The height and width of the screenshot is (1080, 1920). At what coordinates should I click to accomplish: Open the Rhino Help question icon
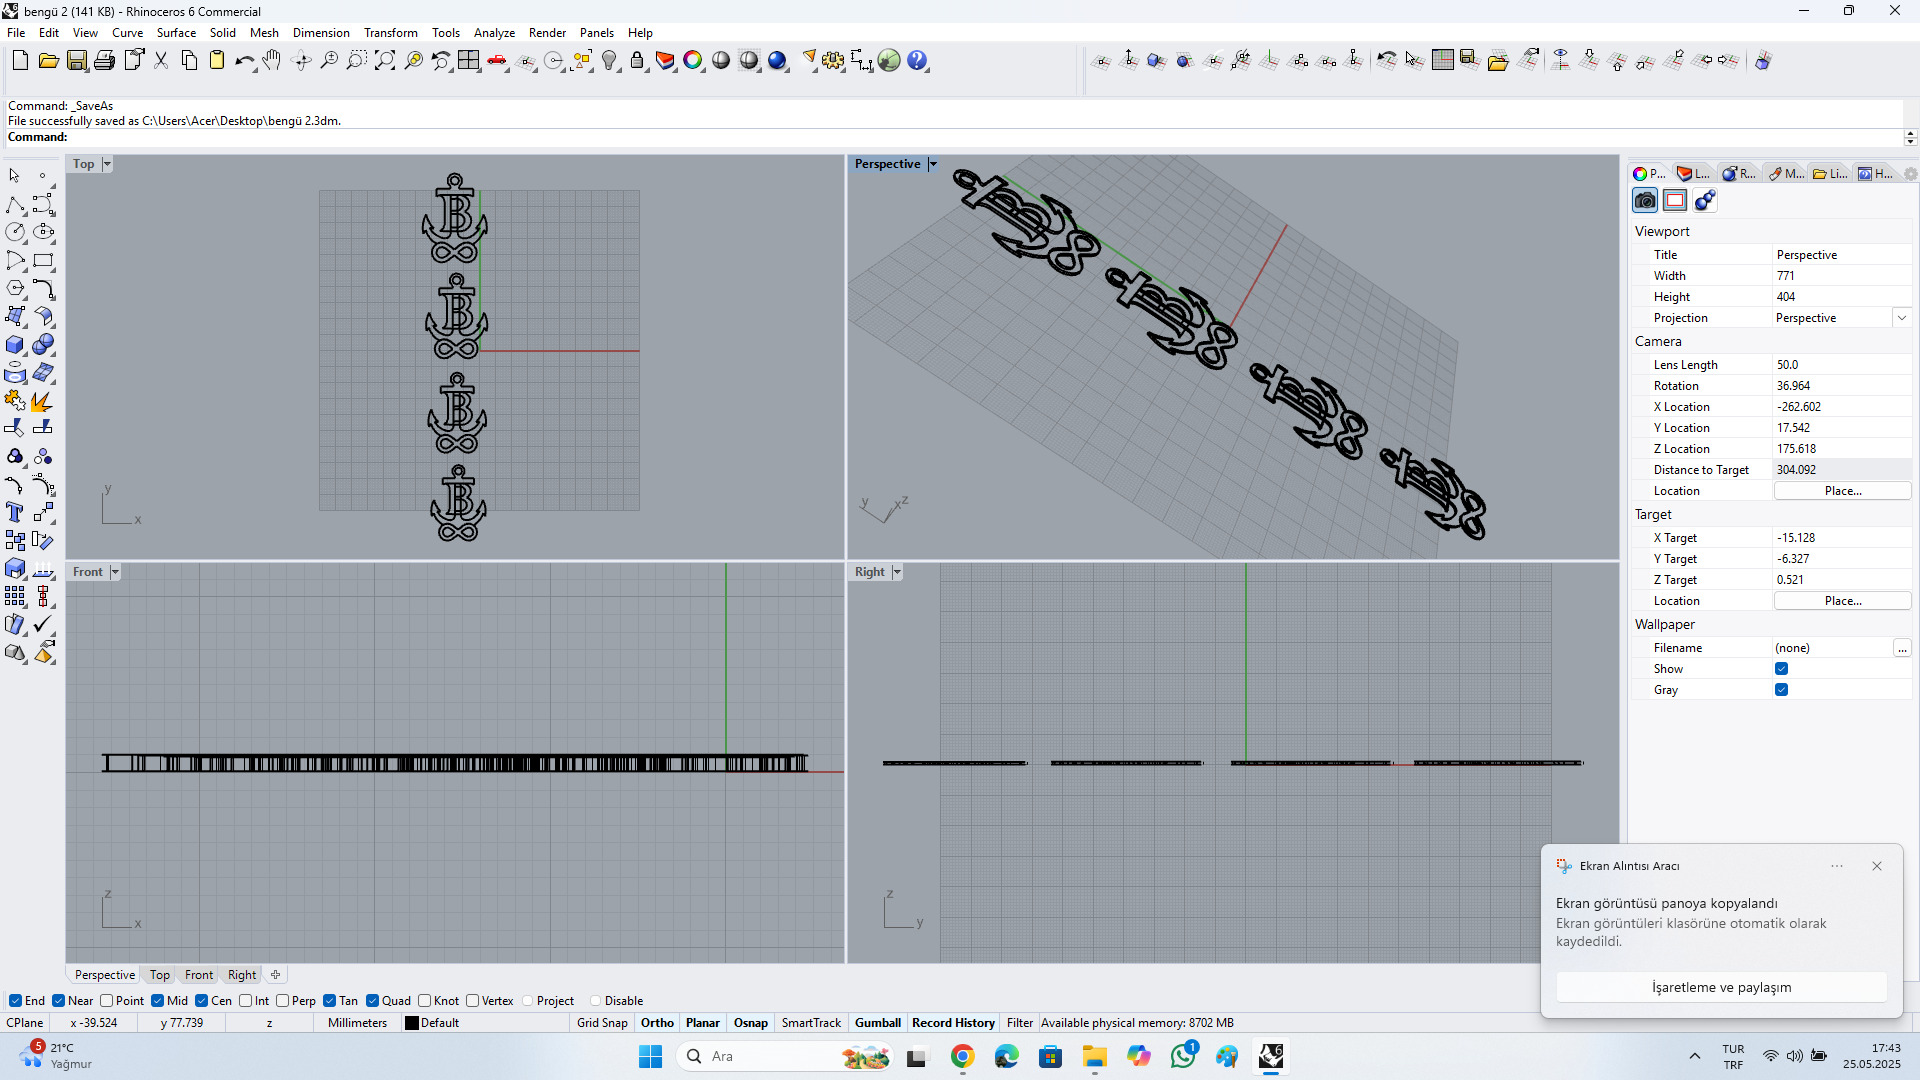[917, 61]
